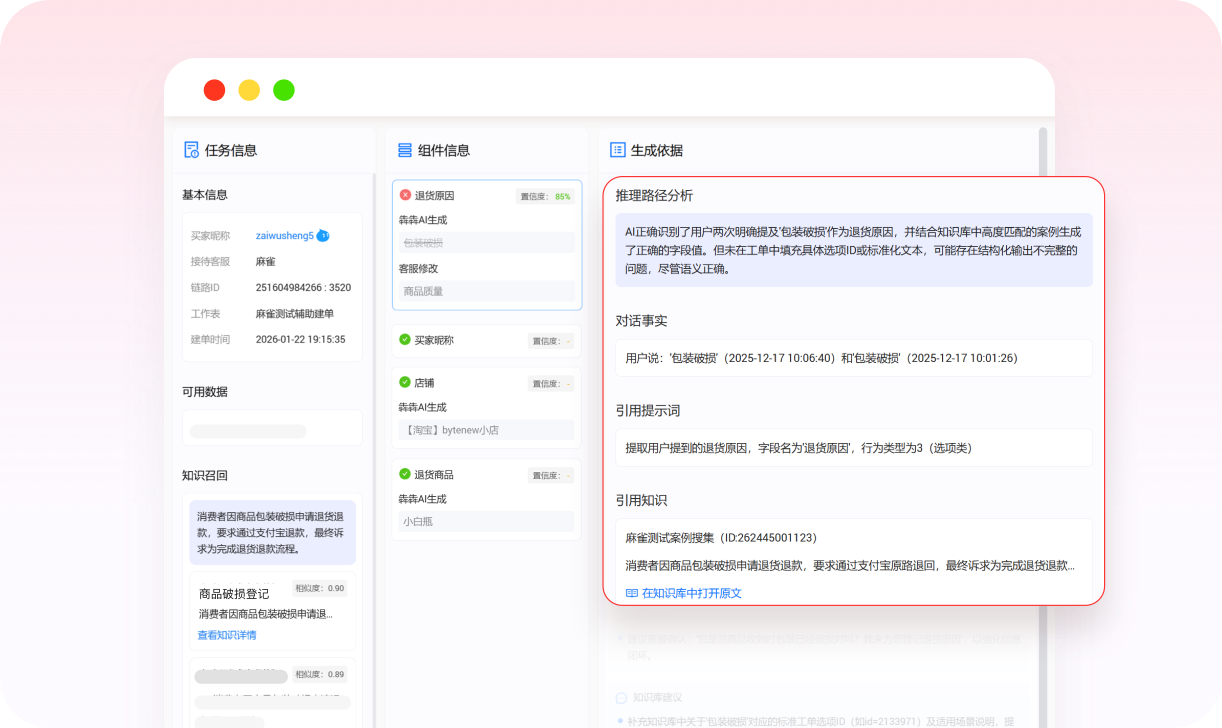This screenshot has width=1222, height=728.
Task: Click the 工作表 value 麻雀测试辅助建单
Action: click(295, 313)
